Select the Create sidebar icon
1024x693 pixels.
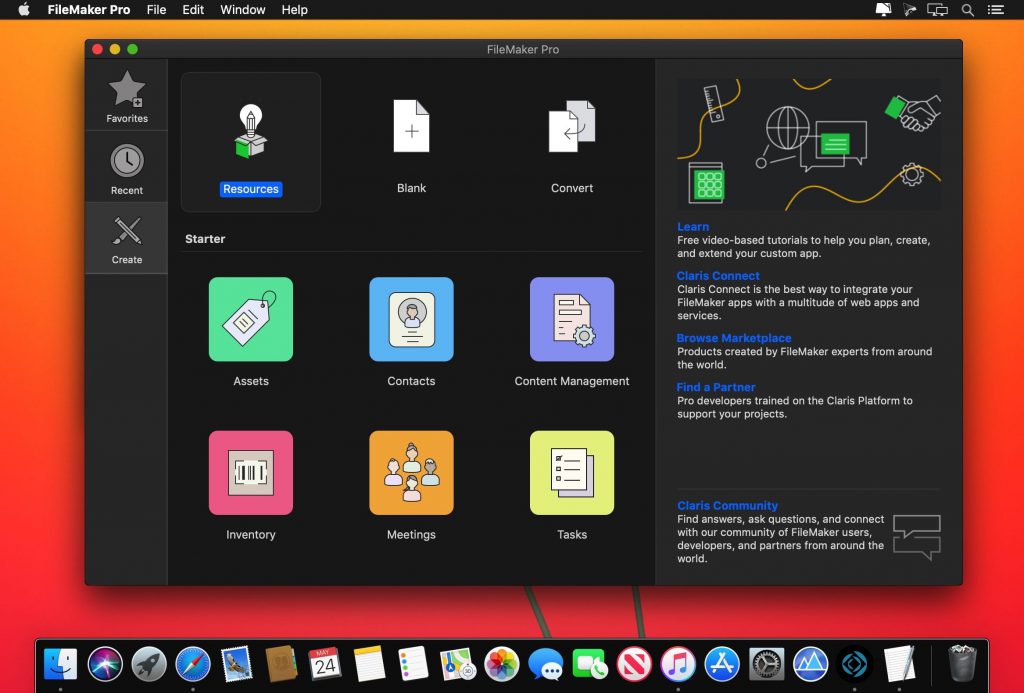[126, 237]
